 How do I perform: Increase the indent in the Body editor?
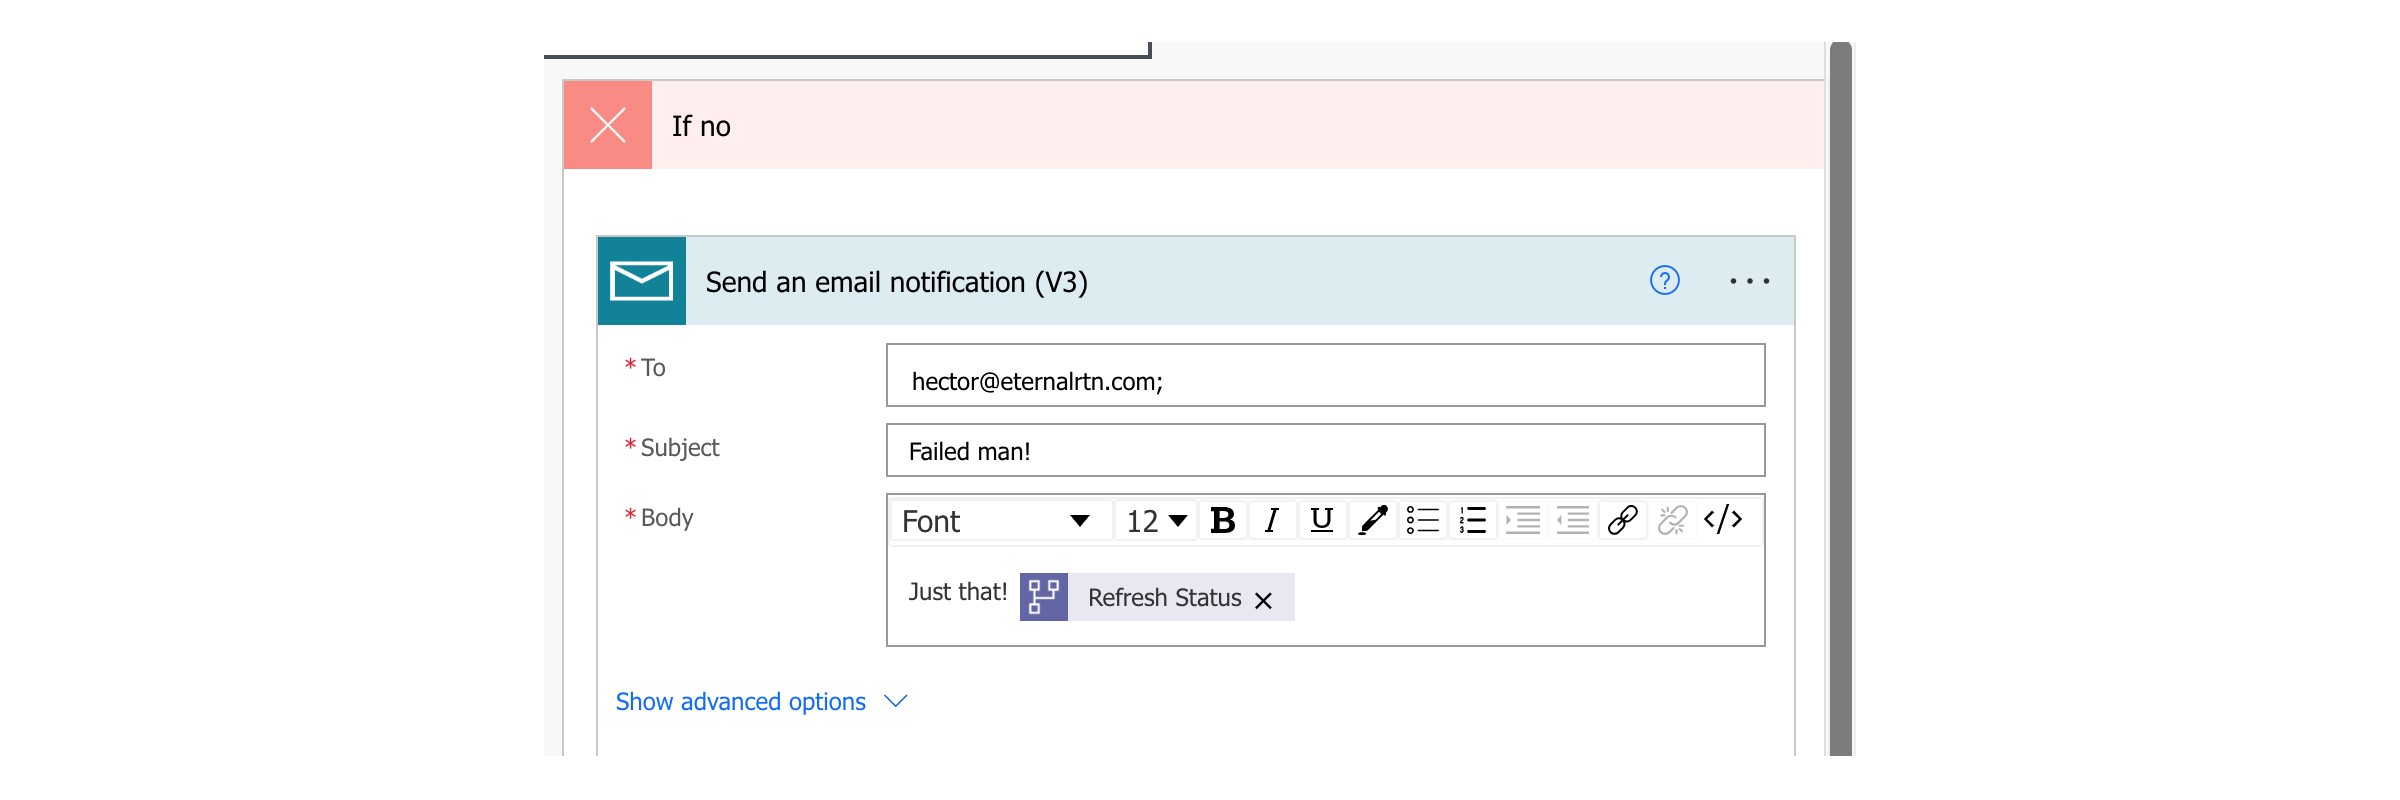pyautogui.click(x=1522, y=520)
